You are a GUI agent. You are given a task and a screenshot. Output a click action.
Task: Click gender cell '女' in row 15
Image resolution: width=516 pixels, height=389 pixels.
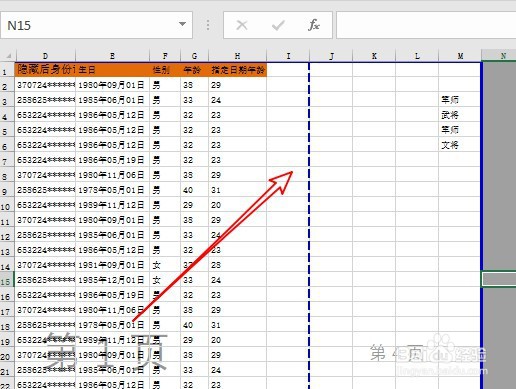[x=165, y=280]
